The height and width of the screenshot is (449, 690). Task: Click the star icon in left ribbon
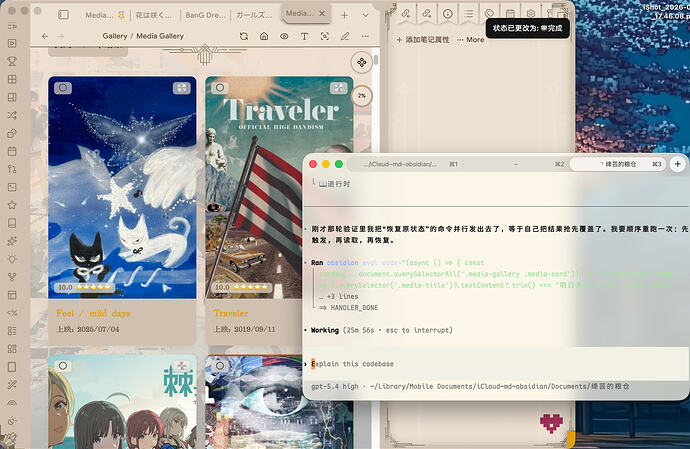click(12, 205)
